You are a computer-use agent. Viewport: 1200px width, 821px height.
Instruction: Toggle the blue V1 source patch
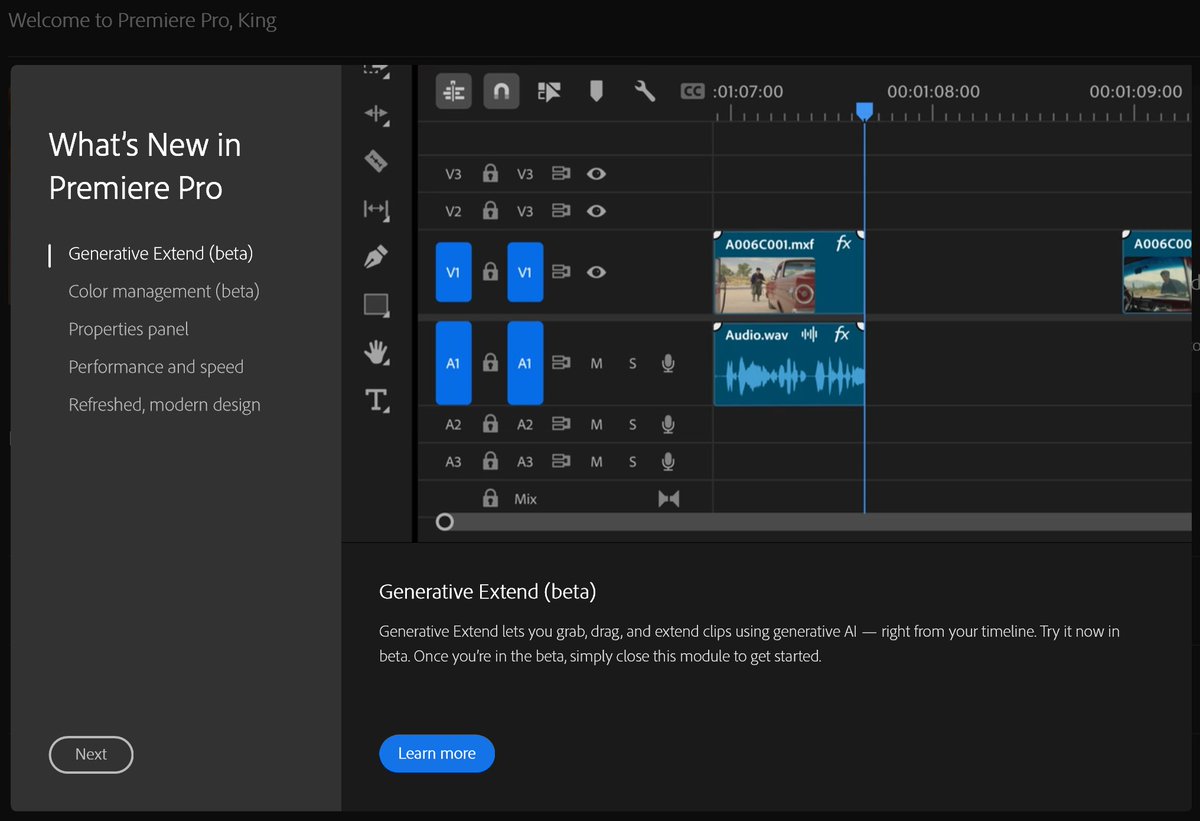[x=453, y=272]
